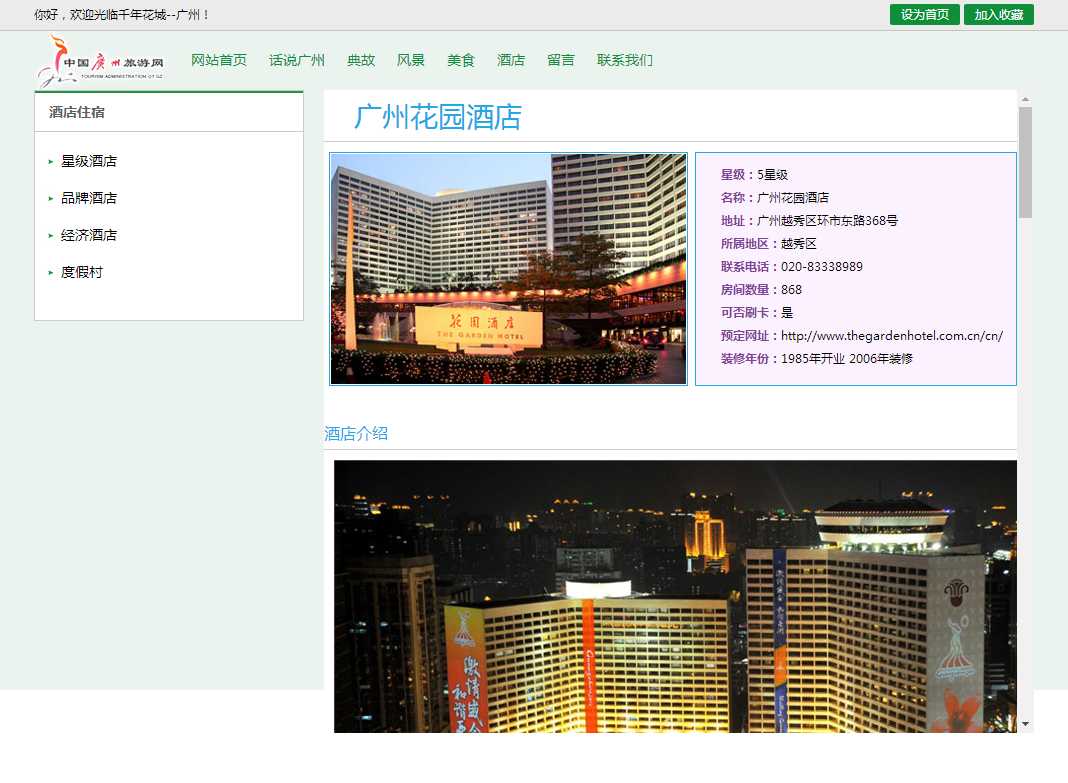The width and height of the screenshot is (1068, 783).
Task: Click the vertical scrollbar thumb
Action: click(1025, 162)
